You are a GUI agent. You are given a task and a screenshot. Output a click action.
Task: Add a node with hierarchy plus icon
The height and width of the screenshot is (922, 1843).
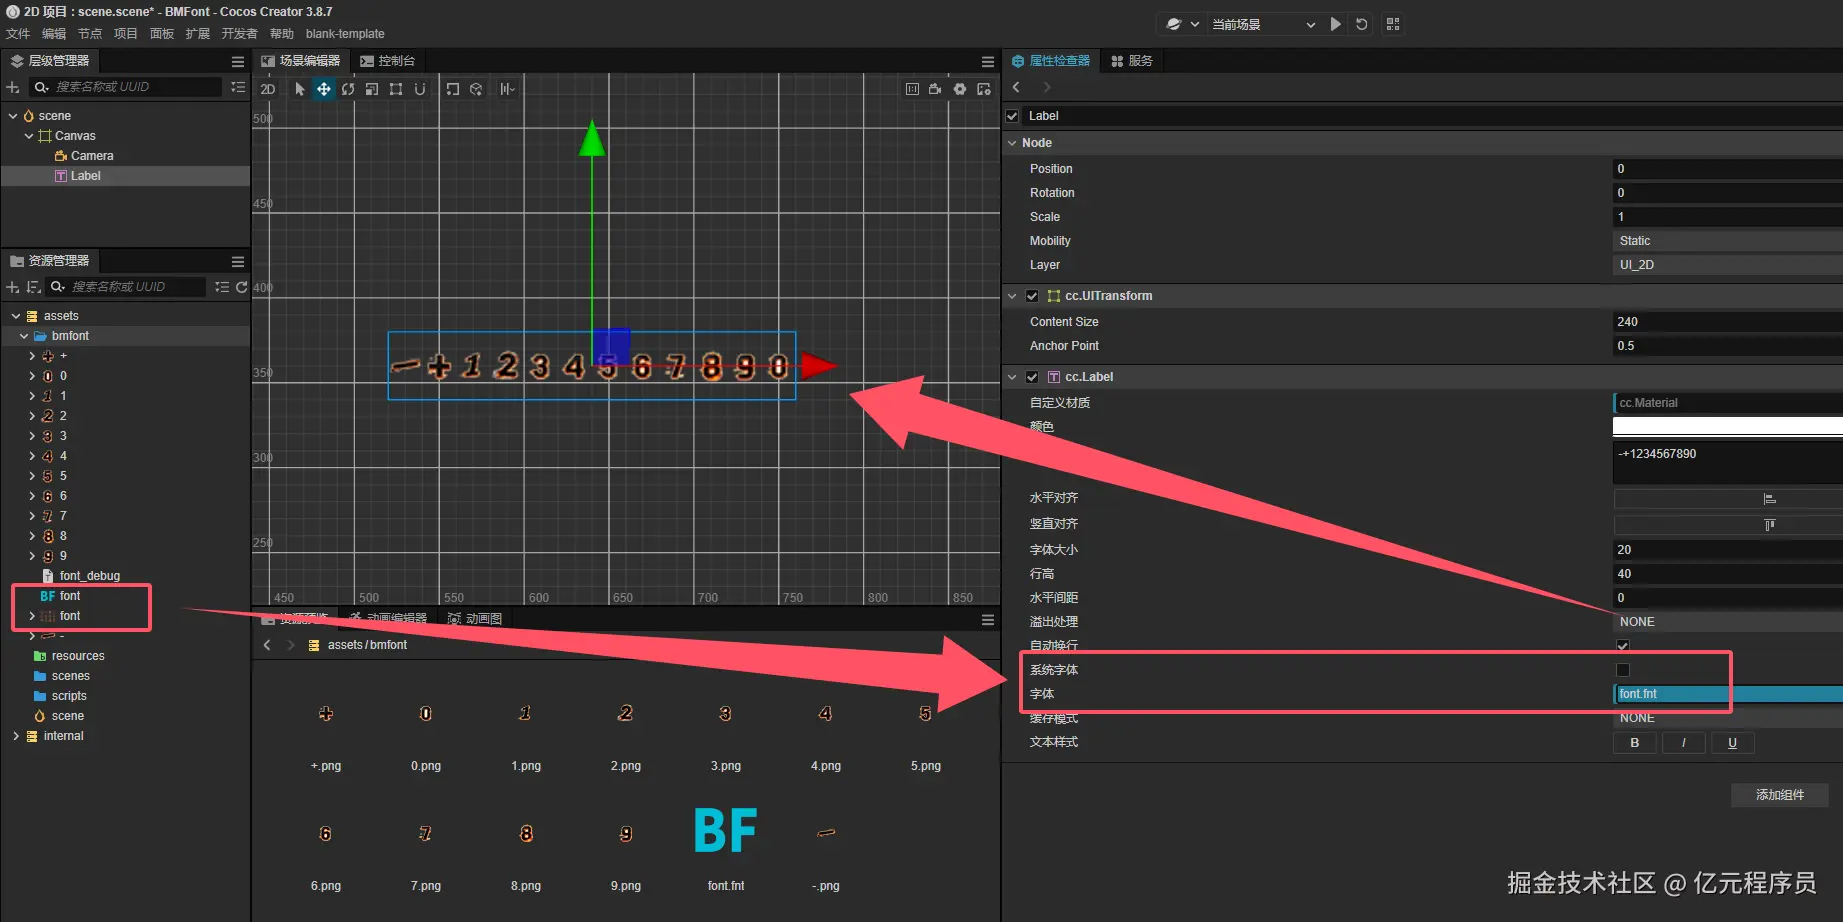[13, 87]
